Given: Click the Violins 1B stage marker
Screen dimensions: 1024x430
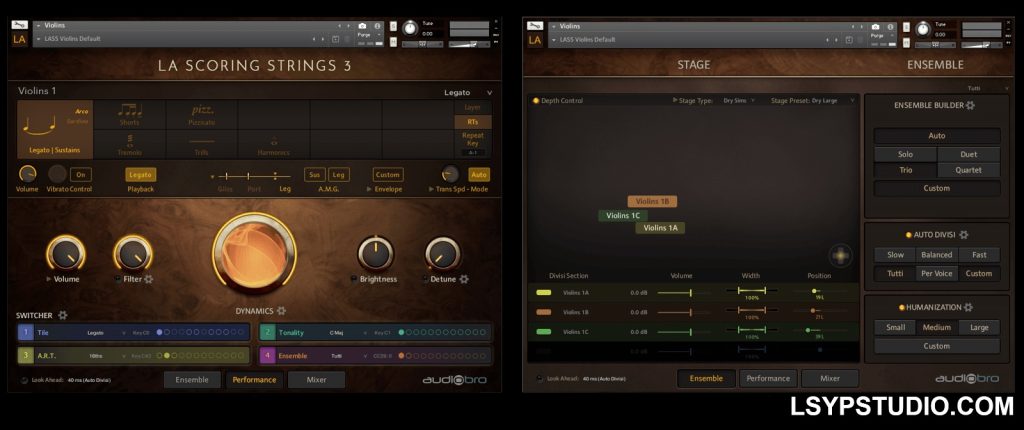Looking at the screenshot, I should point(652,202).
